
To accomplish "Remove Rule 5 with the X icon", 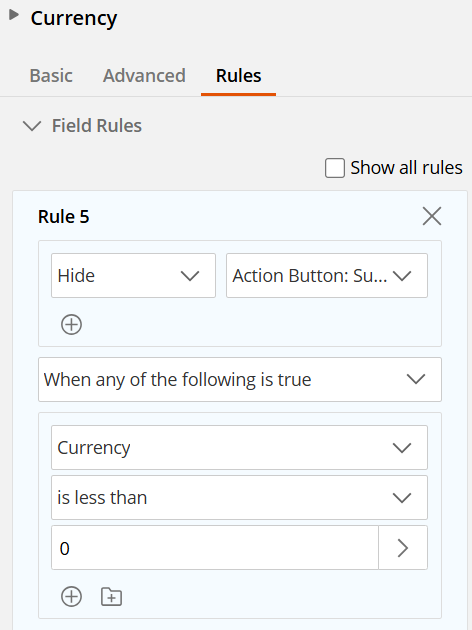I will 432,216.
